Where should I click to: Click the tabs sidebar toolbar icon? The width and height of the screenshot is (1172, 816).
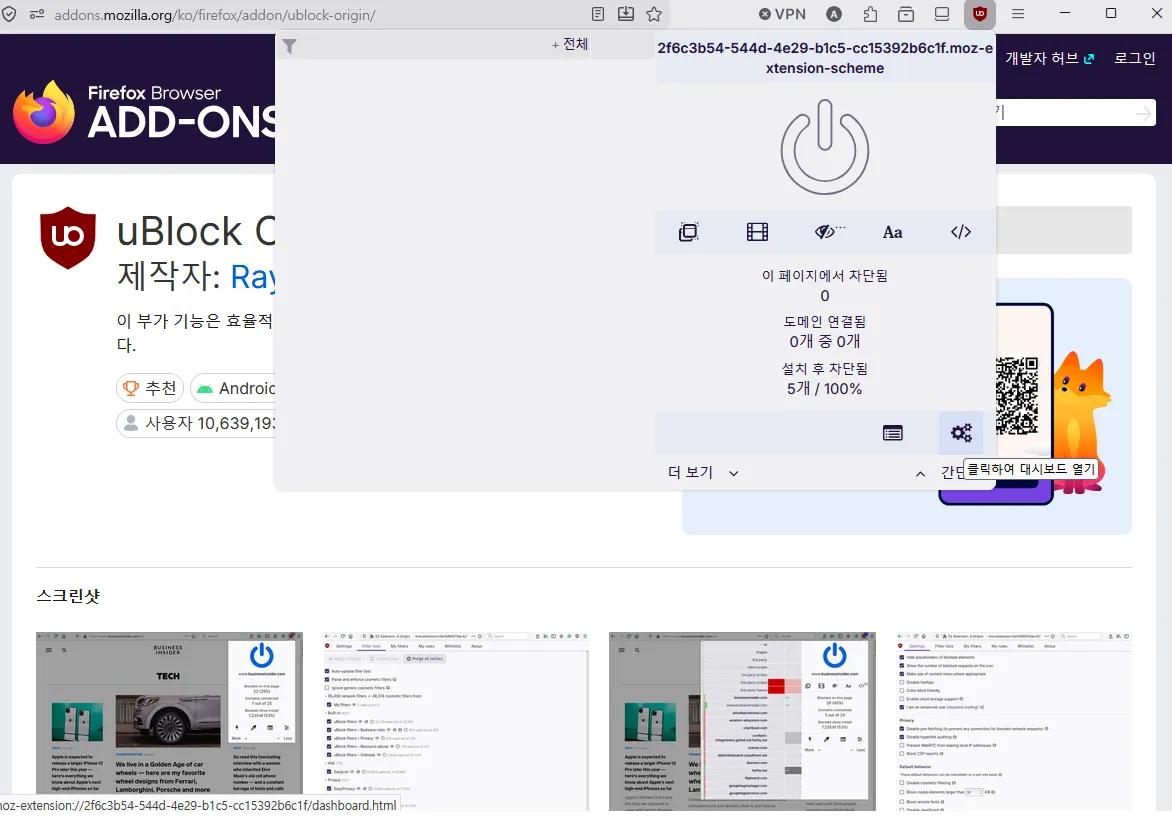(942, 13)
